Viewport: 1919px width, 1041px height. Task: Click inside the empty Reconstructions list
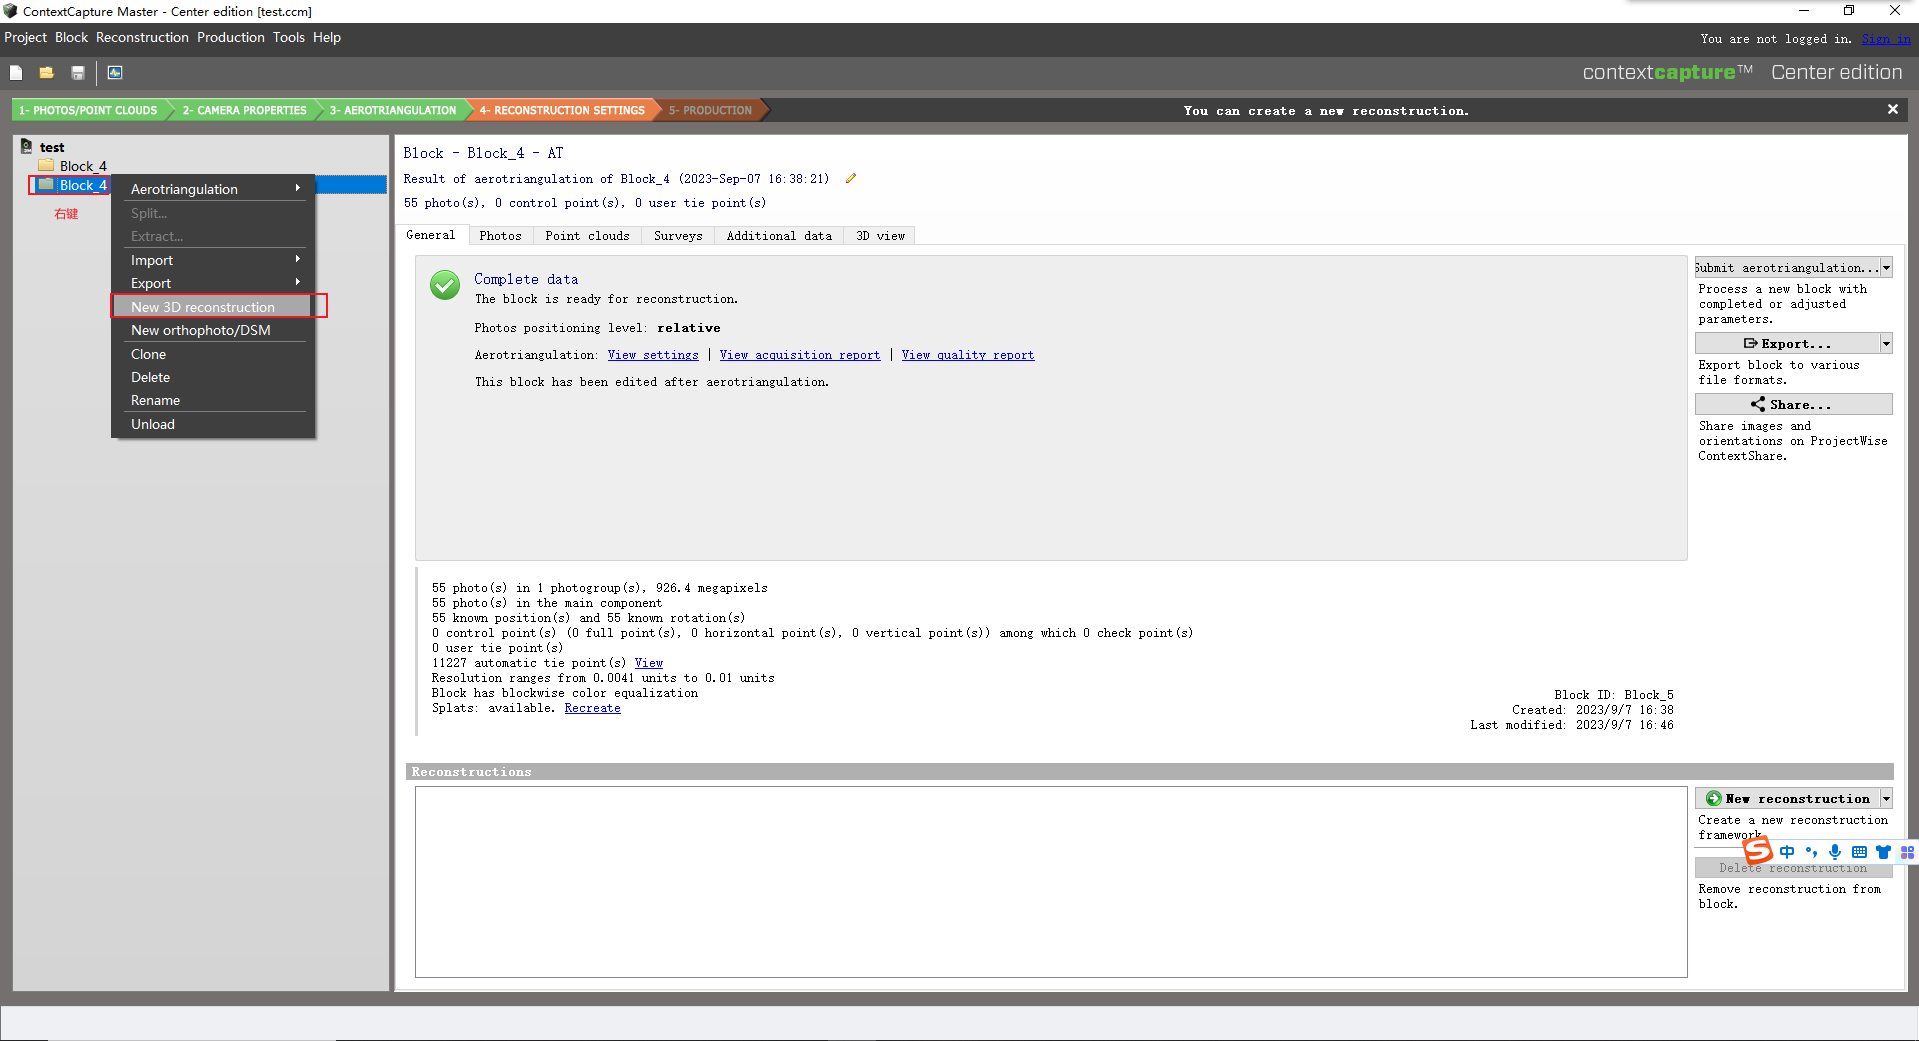(x=1051, y=881)
